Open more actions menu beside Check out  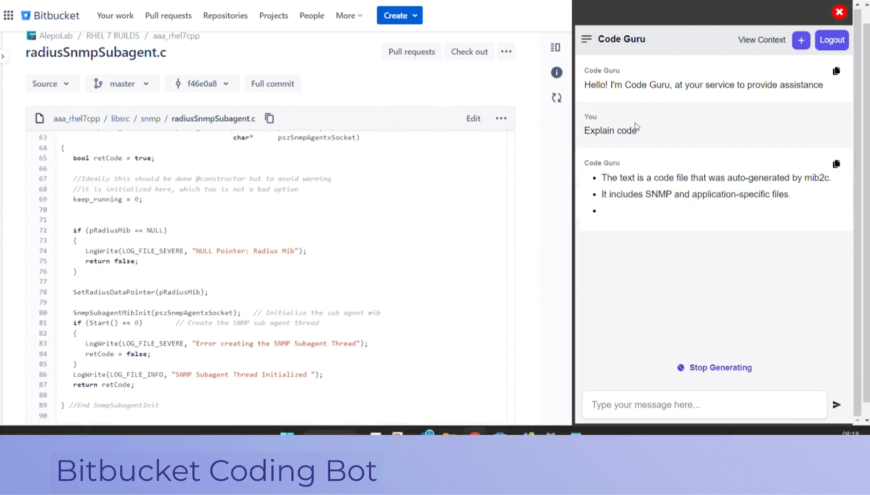point(506,52)
